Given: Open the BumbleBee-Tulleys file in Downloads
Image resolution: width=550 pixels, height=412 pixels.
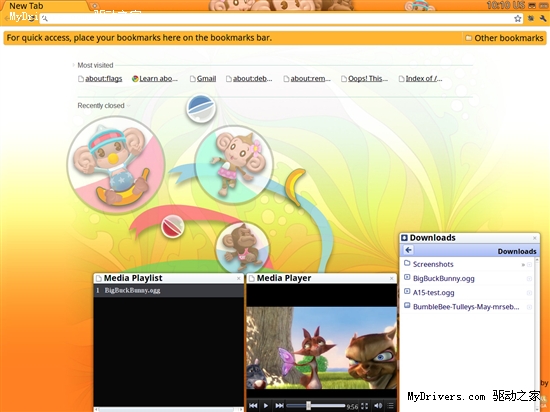Looking at the screenshot, I should pos(466,307).
